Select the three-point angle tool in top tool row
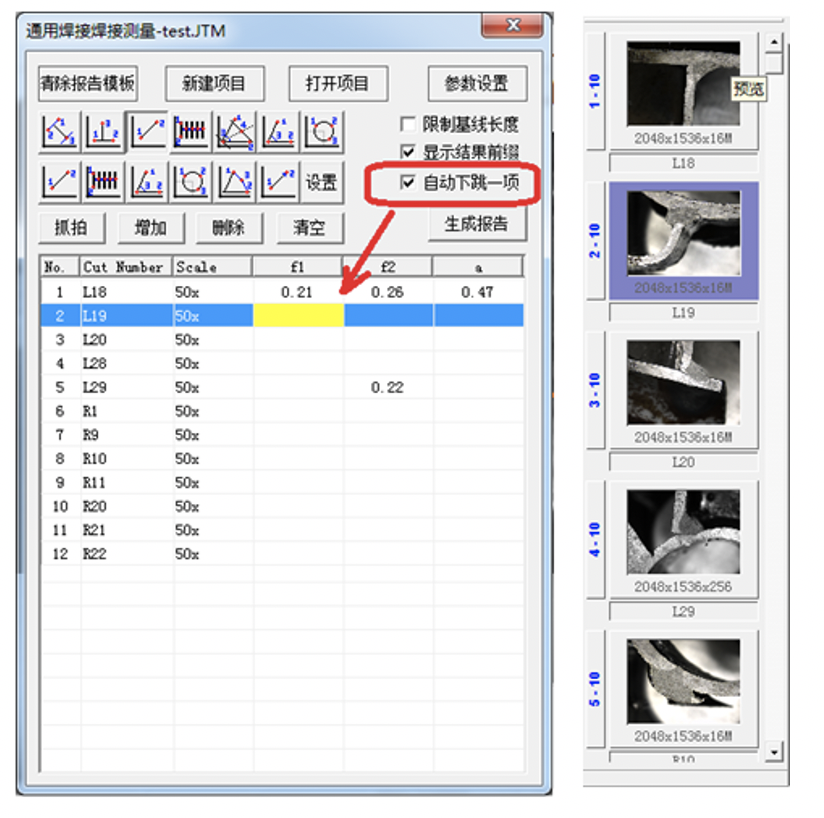Screen dimensions: 824x818 tap(278, 131)
